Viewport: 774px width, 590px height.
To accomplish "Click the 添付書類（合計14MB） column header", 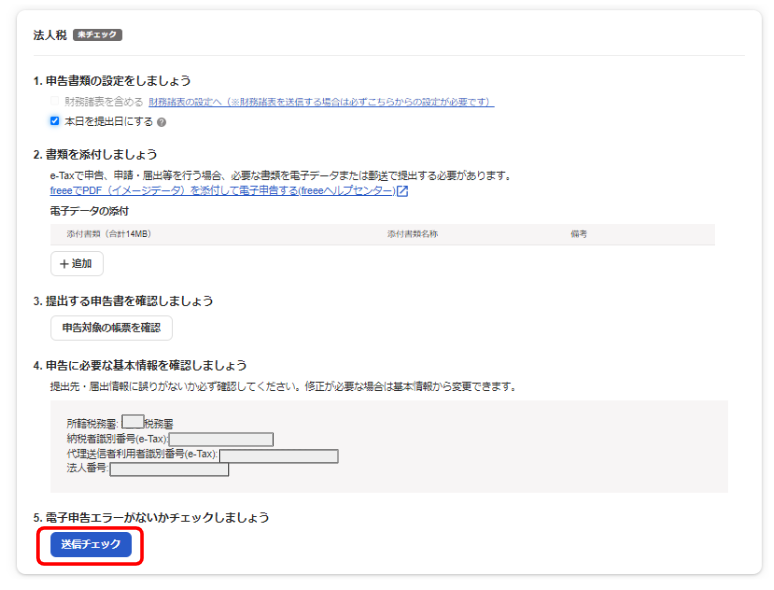I will (109, 234).
